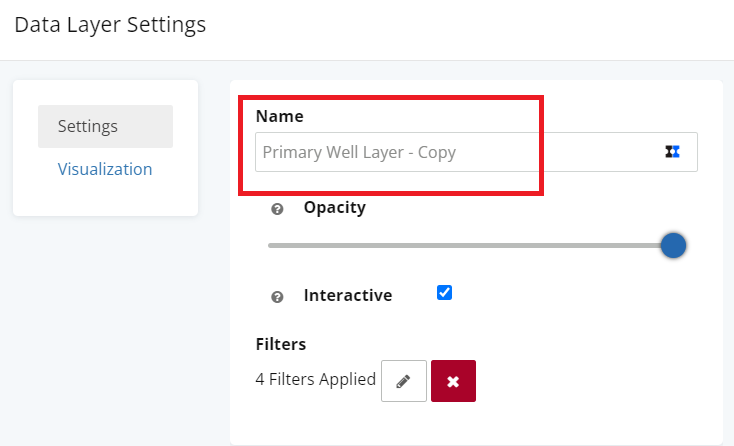The height and width of the screenshot is (446, 734).
Task: Focus the Name input field
Action: (476, 152)
